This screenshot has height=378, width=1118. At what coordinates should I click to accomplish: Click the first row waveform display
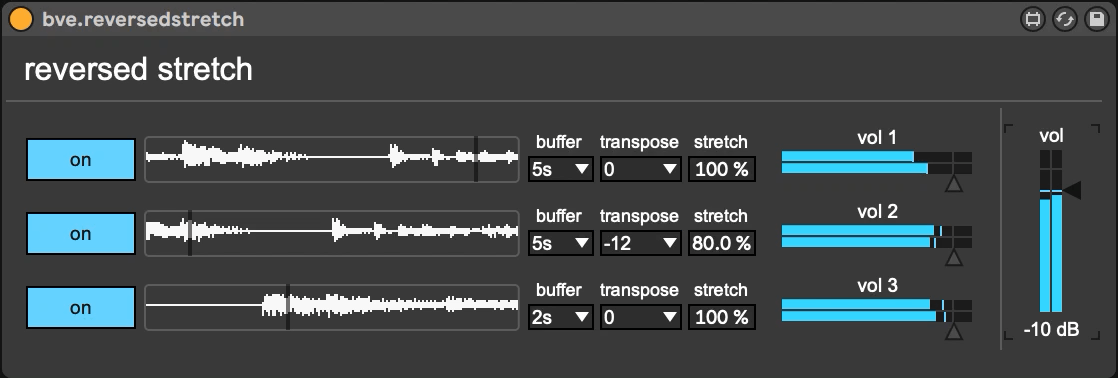point(332,160)
